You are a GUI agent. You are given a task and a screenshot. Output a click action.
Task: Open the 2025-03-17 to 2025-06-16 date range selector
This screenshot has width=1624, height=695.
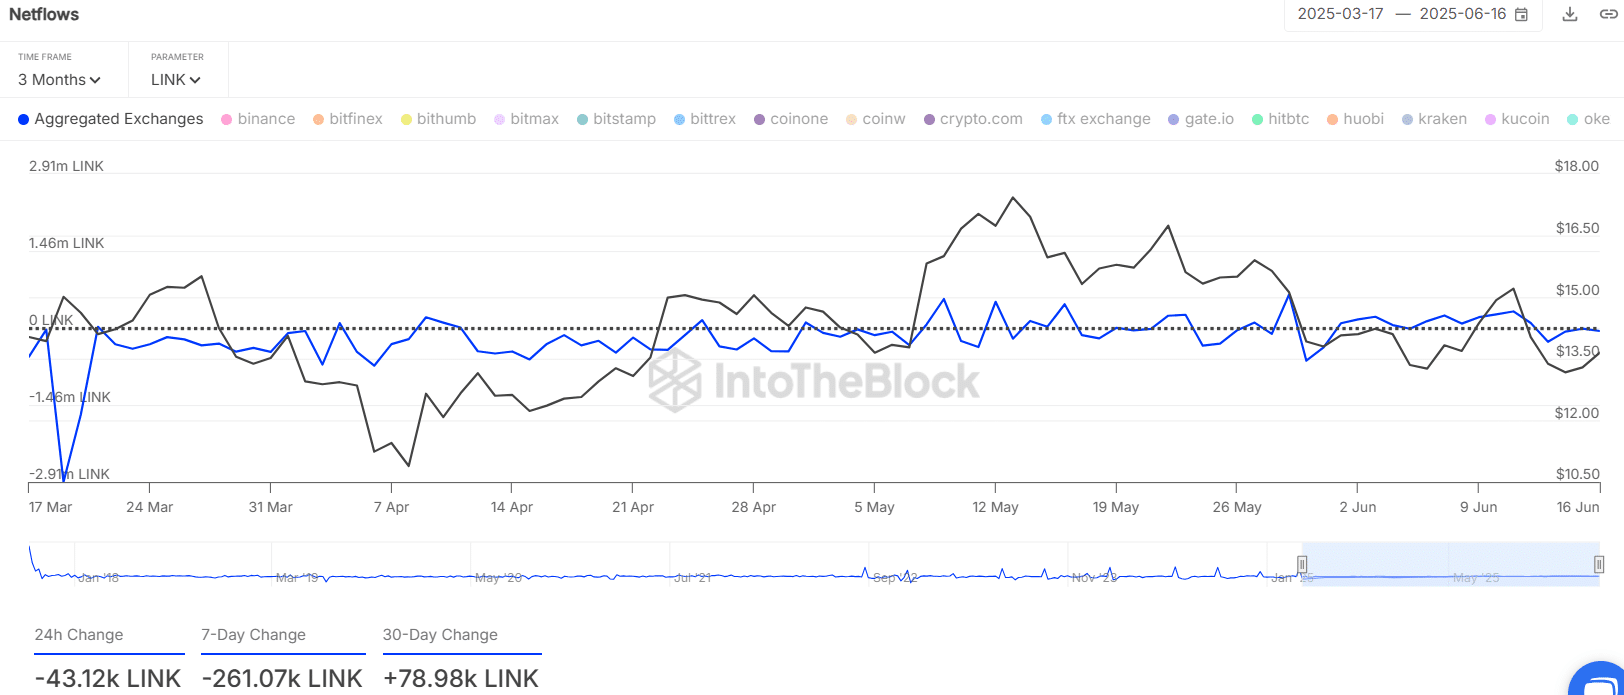(x=1401, y=14)
